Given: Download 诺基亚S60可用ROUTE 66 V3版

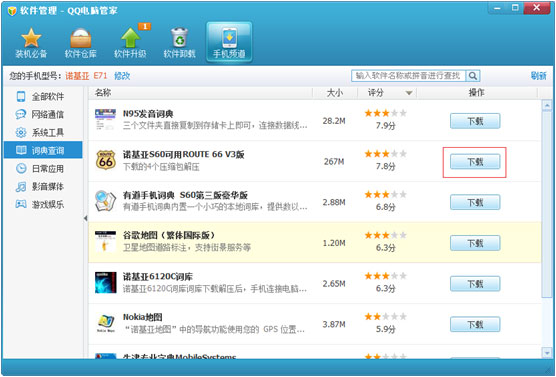Looking at the screenshot, I should [x=475, y=162].
